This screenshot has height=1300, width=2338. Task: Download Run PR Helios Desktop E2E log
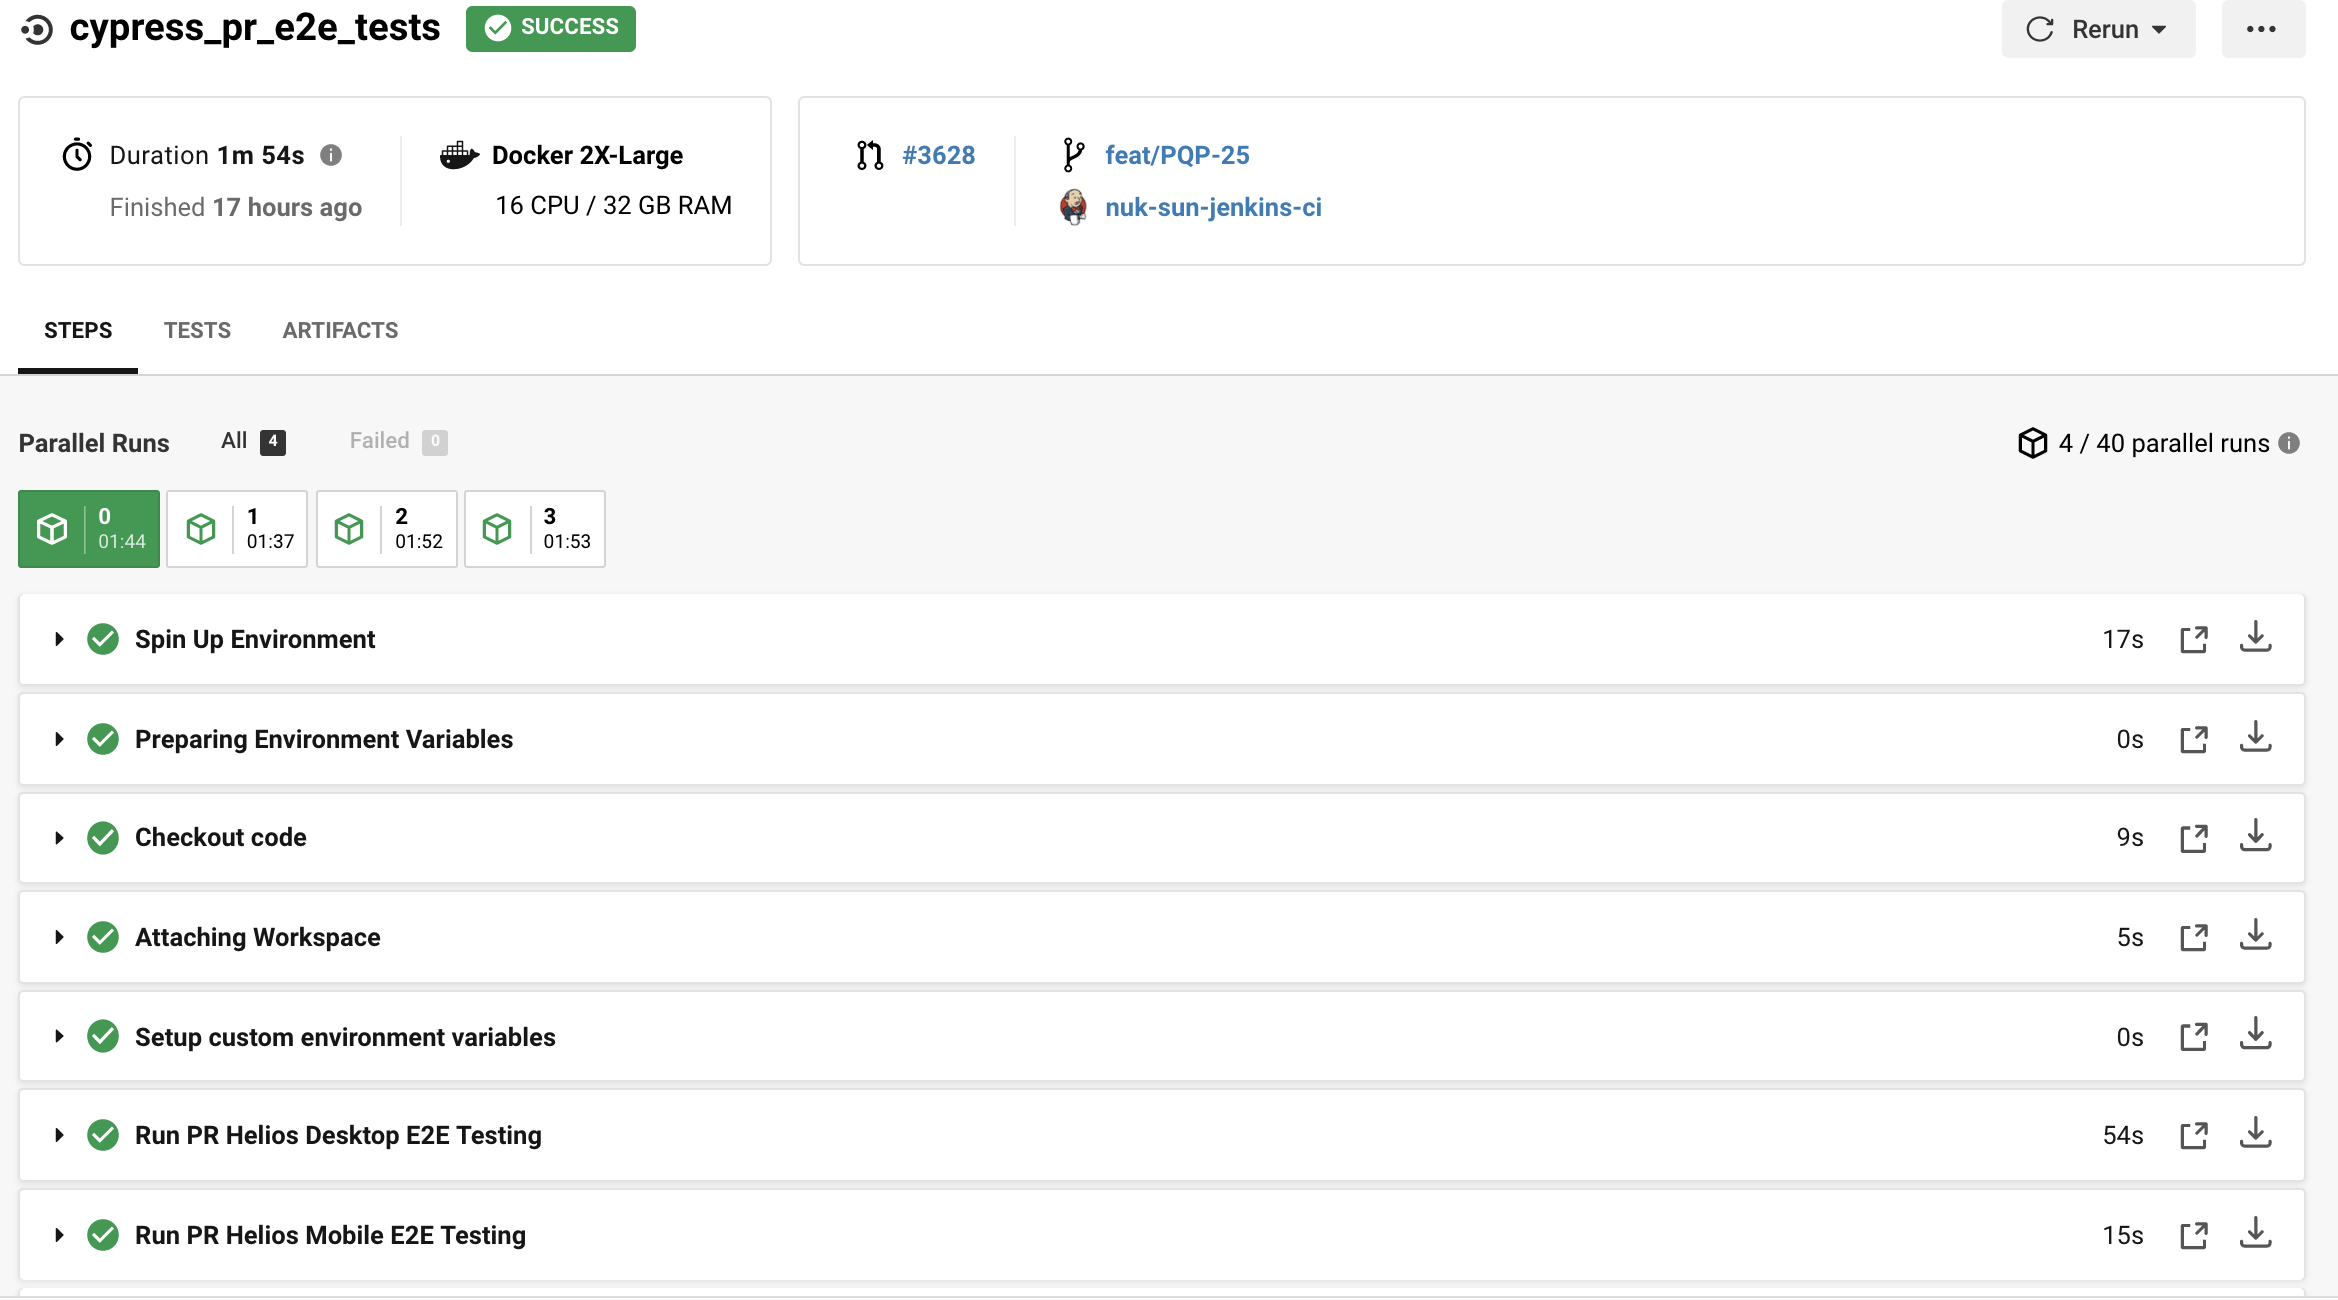2255,1134
